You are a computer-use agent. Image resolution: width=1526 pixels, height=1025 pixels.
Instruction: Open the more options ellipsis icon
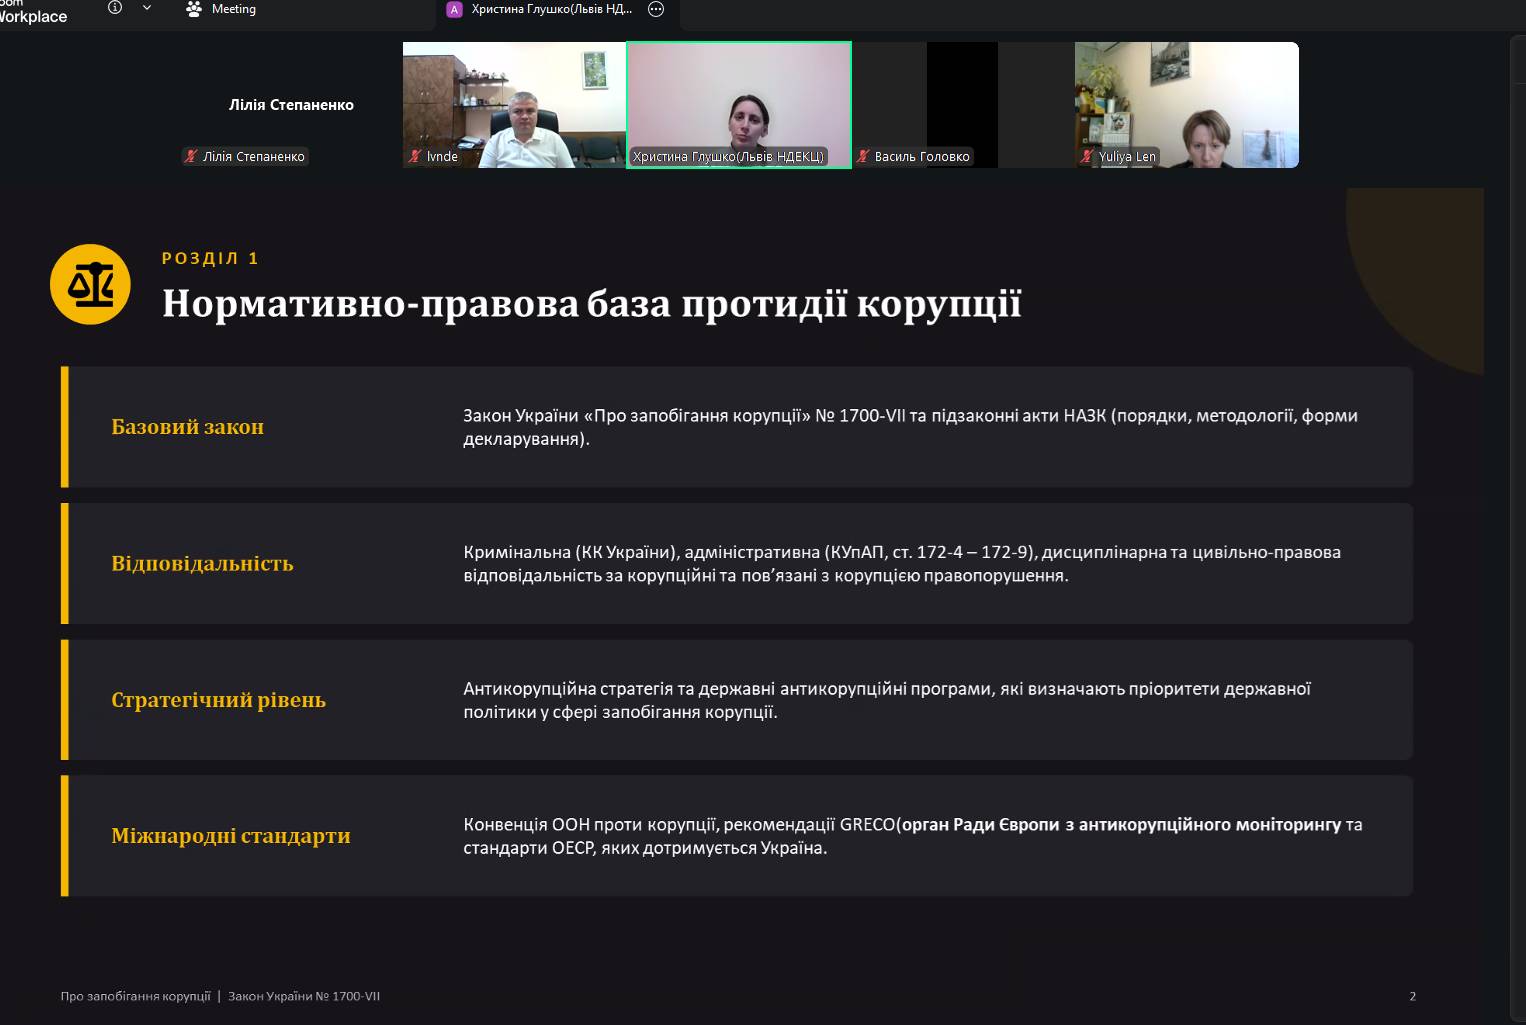[656, 10]
